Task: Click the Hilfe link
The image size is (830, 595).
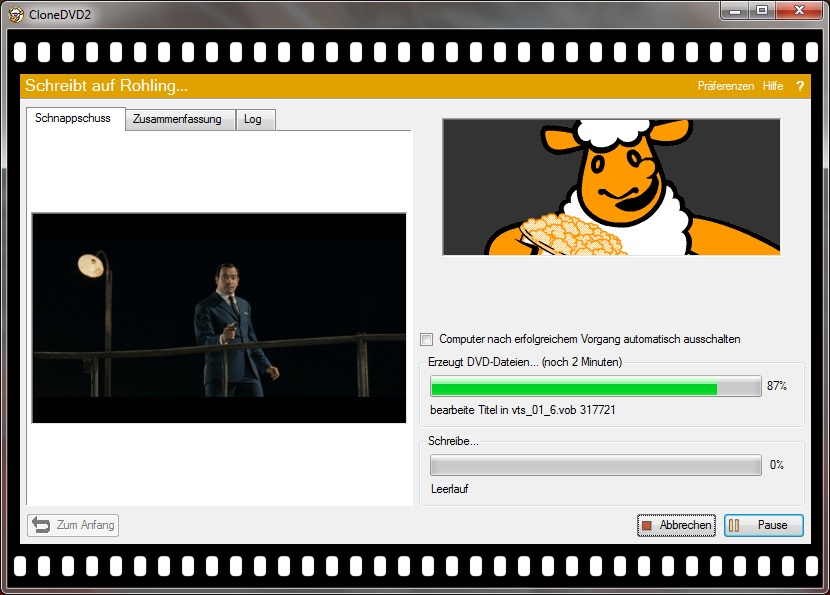Action: [773, 86]
